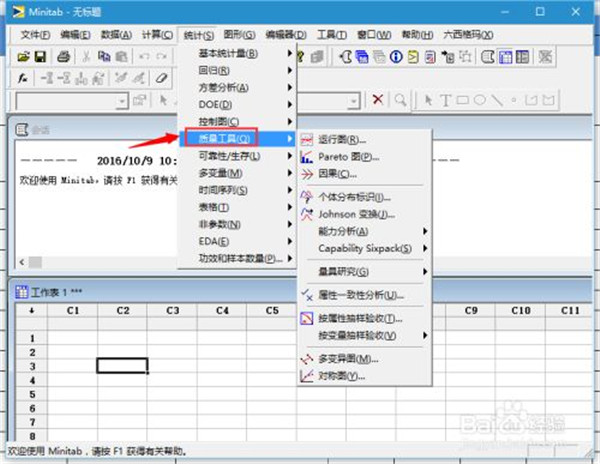600x464 pixels.
Task: Open the Session folder icon
Action: 346,57
